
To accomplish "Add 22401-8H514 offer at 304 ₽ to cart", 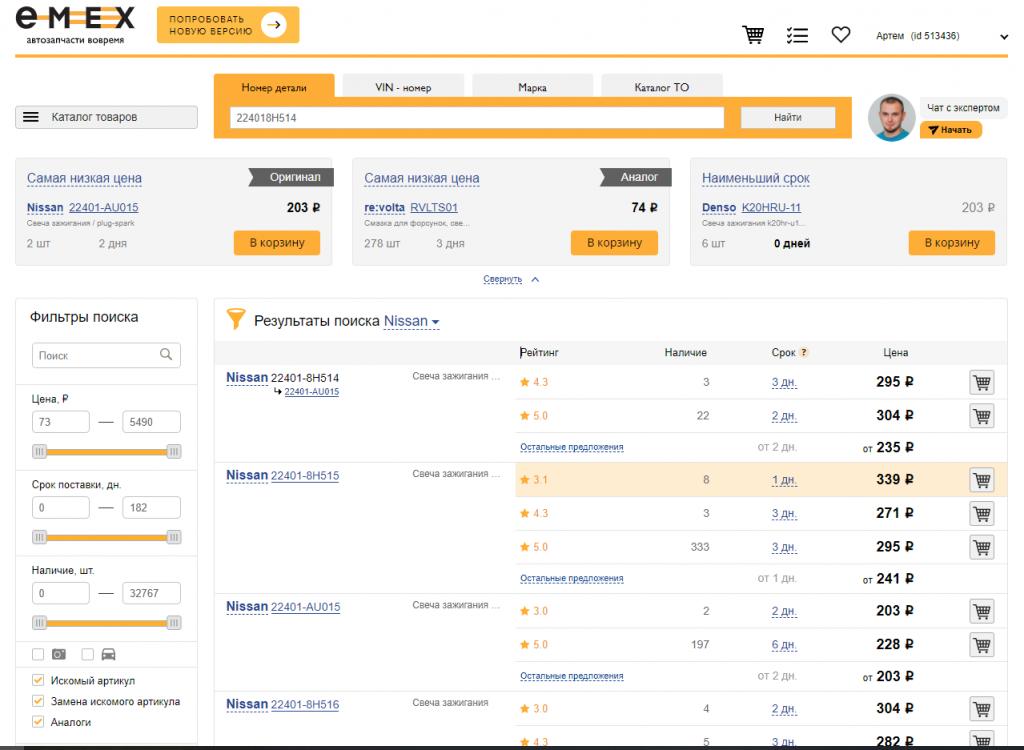I will pos(982,416).
